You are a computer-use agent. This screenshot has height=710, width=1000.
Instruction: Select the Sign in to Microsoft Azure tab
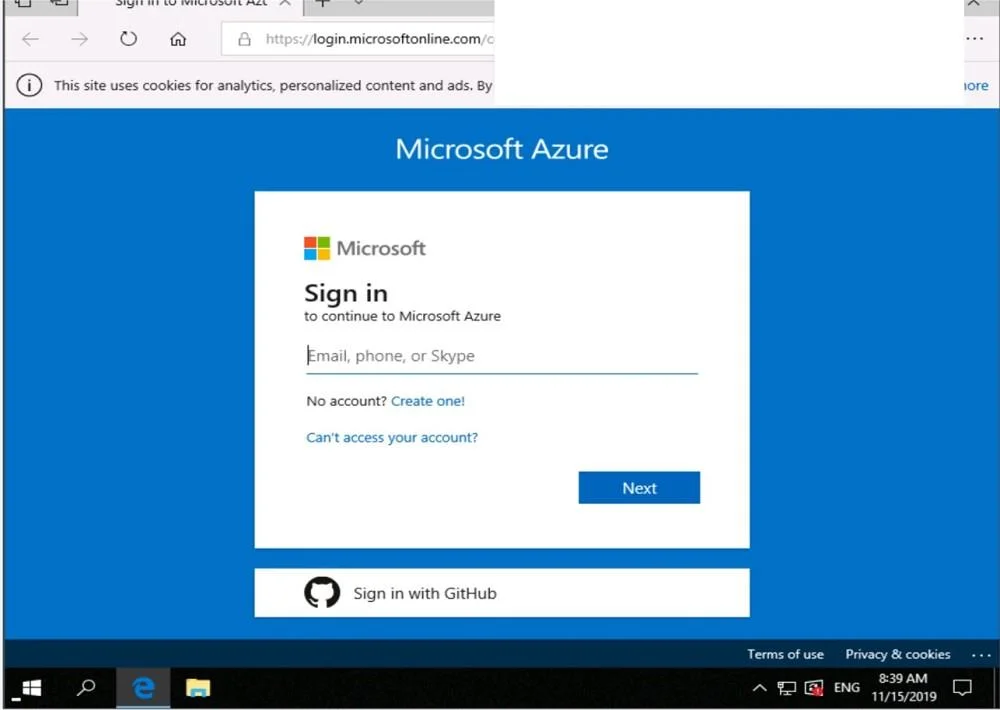coord(191,4)
